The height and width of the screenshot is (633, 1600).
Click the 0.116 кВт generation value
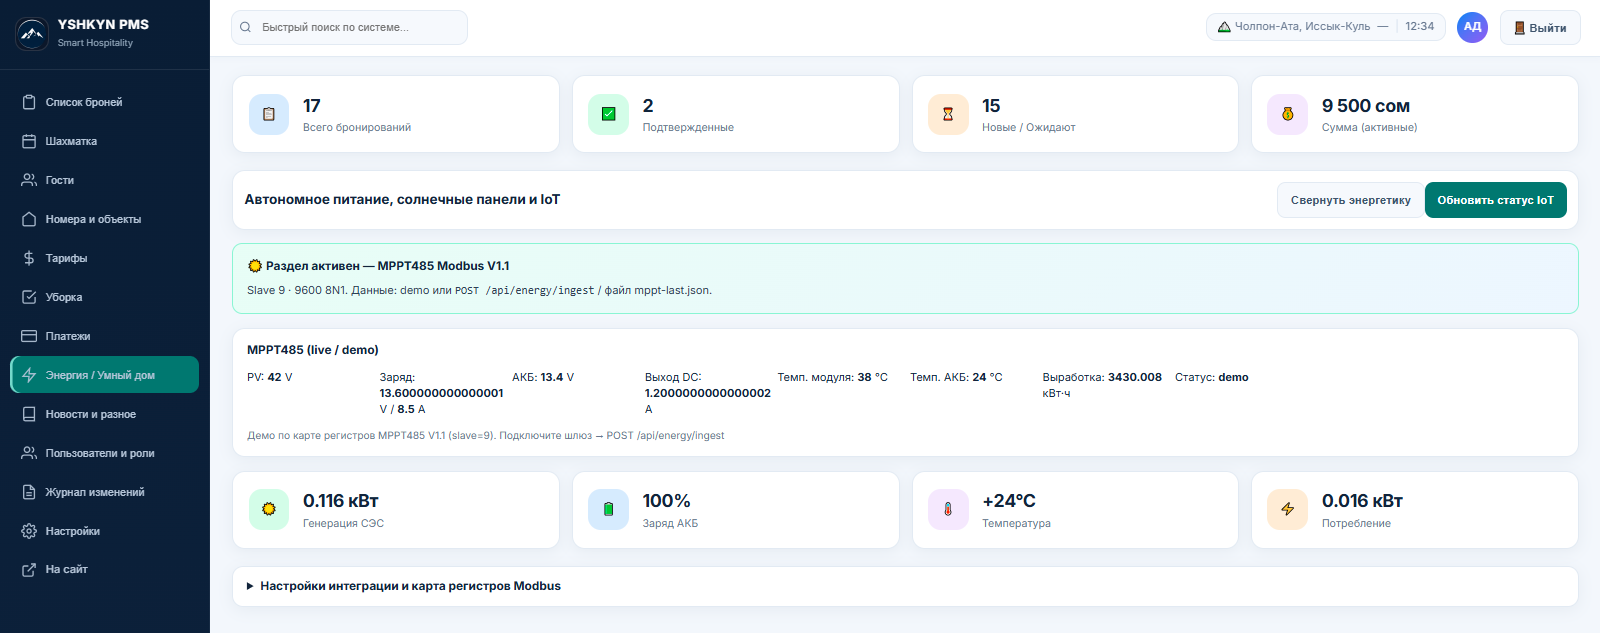pyautogui.click(x=340, y=501)
